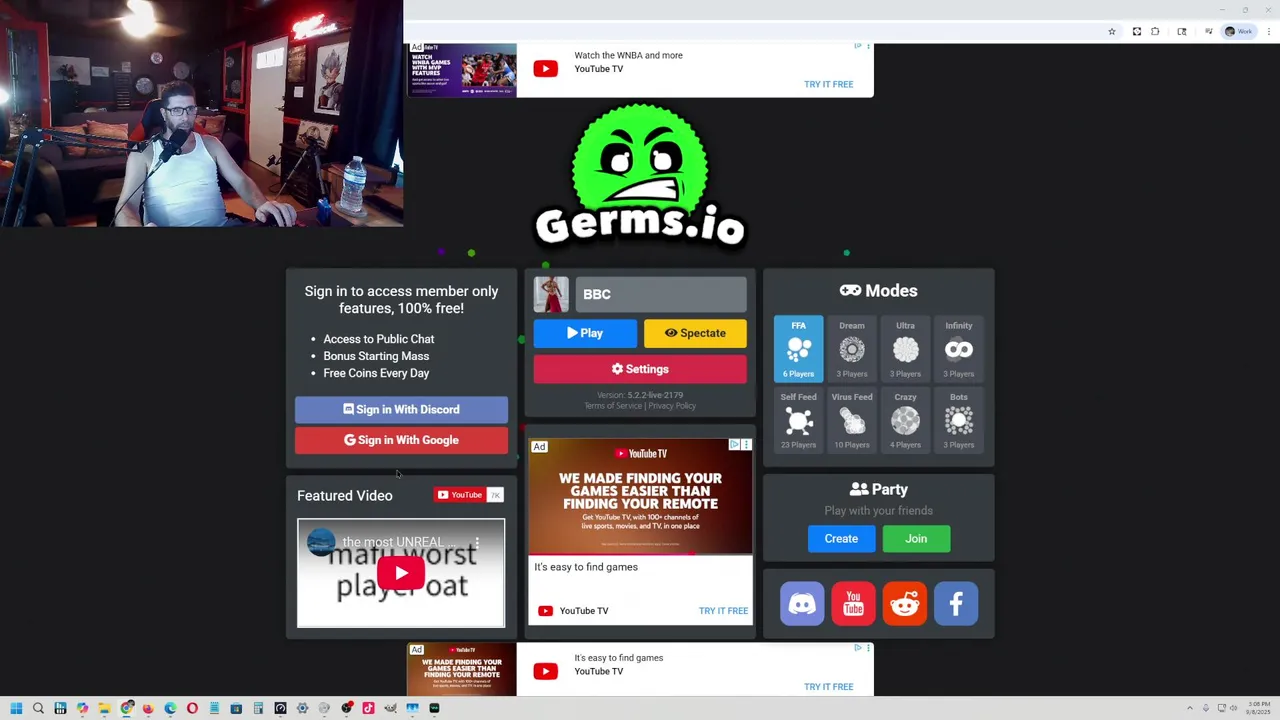The width and height of the screenshot is (1280, 720).
Task: Select the Bots game mode
Action: [x=958, y=420]
